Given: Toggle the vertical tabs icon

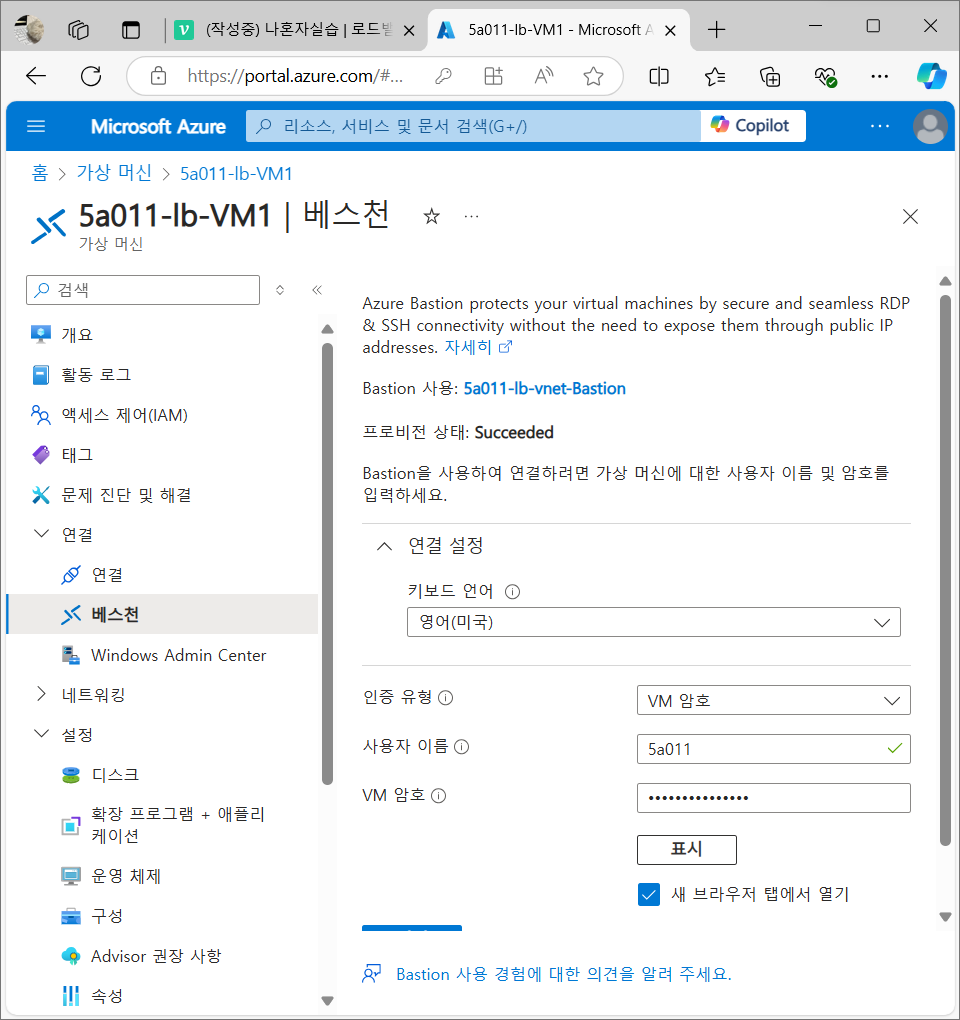Looking at the screenshot, I should [x=131, y=30].
